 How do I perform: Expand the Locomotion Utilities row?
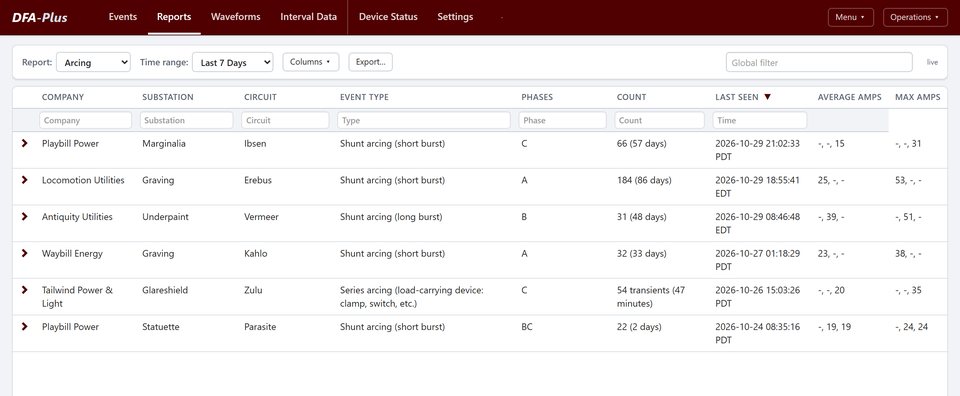pos(24,180)
